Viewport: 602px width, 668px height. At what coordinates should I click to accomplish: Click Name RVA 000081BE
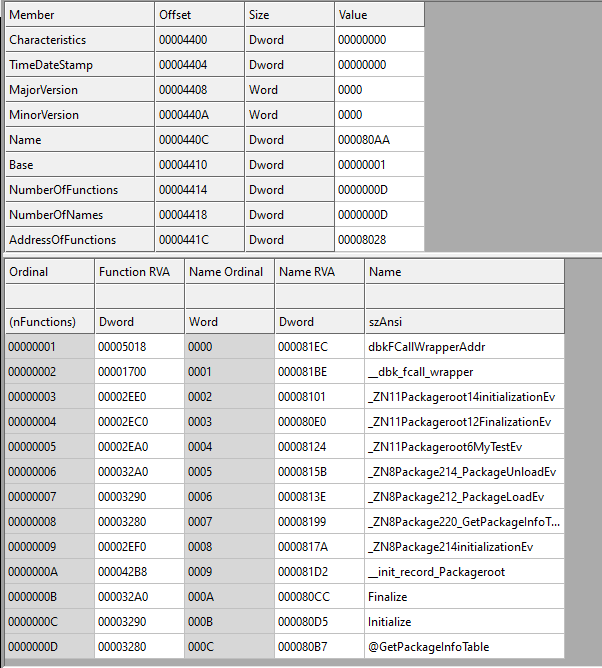(x=320, y=372)
